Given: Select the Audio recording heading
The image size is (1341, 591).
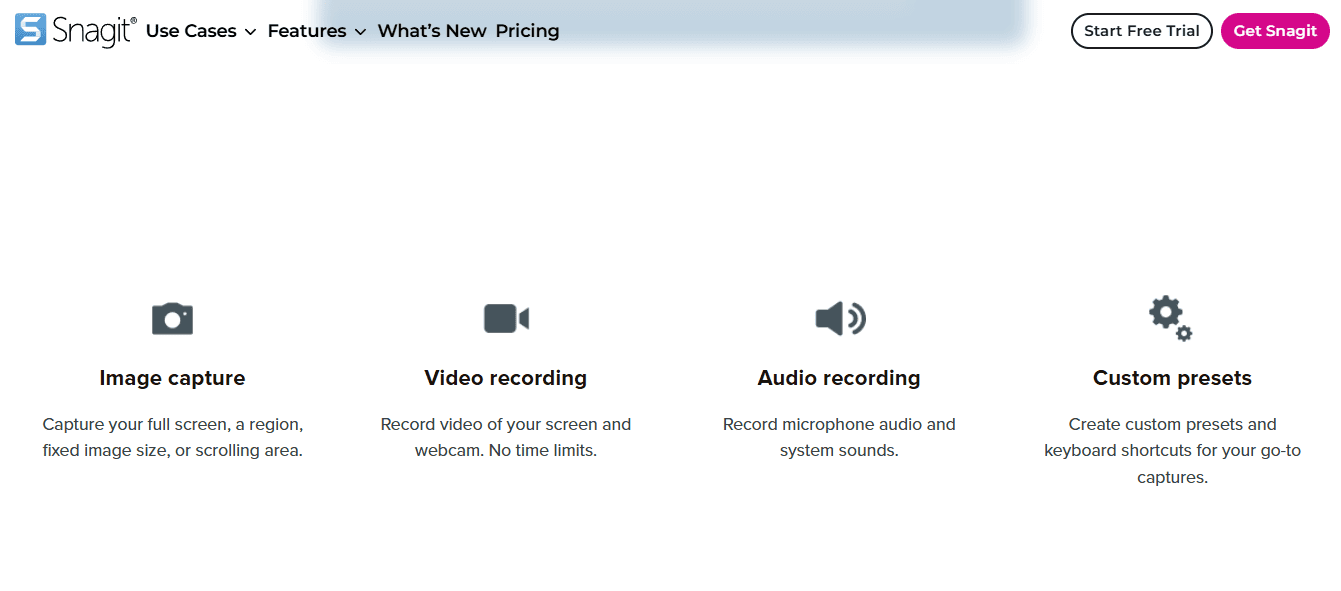Looking at the screenshot, I should [x=839, y=378].
